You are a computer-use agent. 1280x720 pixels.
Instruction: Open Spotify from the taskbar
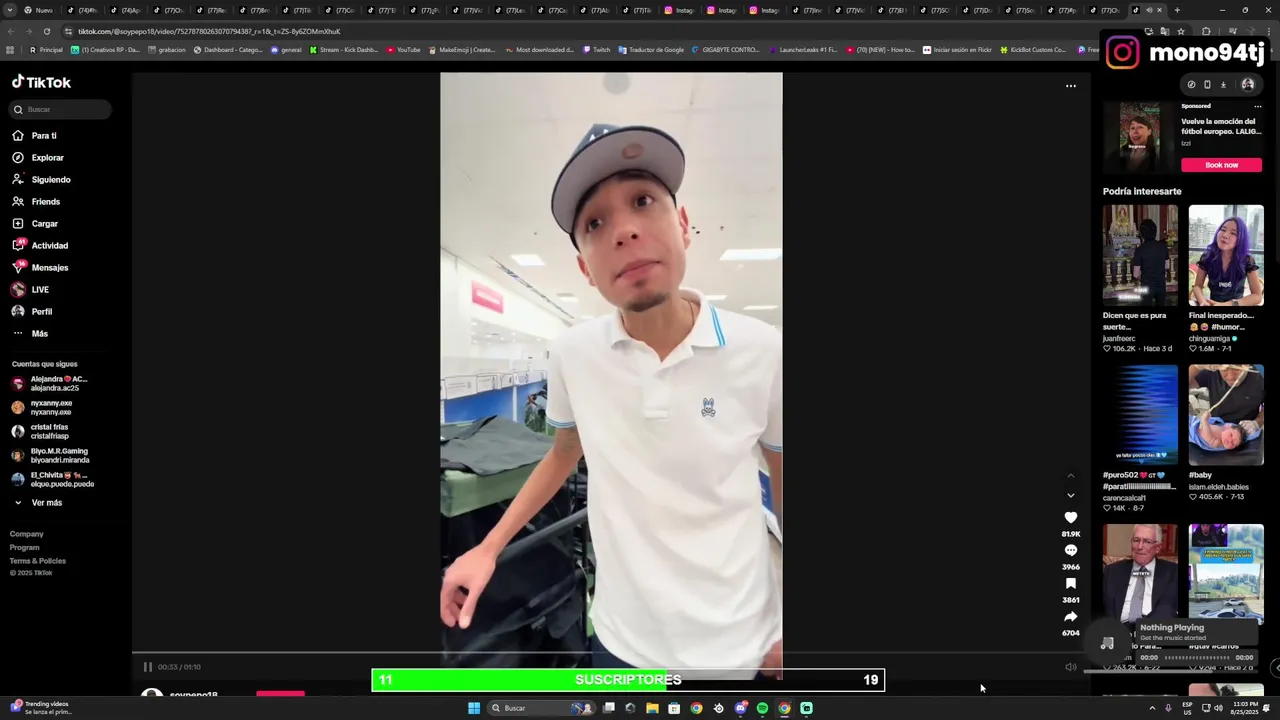coord(762,708)
